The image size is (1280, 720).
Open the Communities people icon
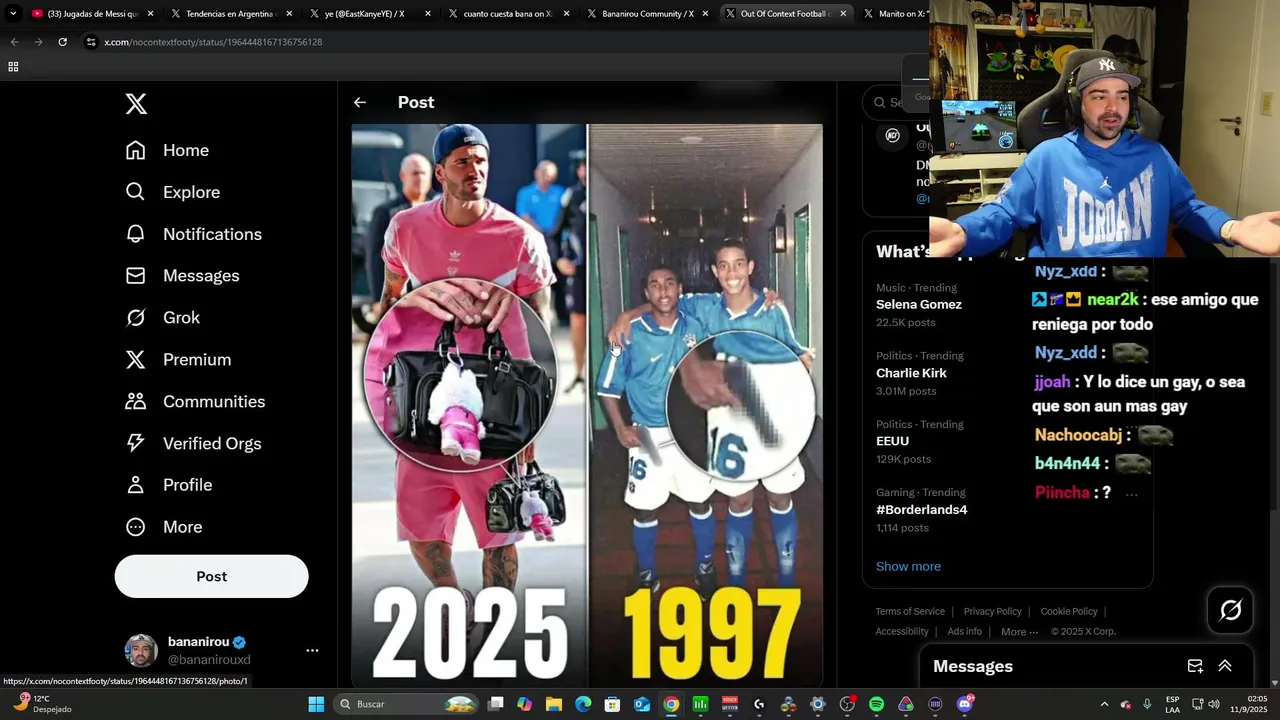click(136, 401)
